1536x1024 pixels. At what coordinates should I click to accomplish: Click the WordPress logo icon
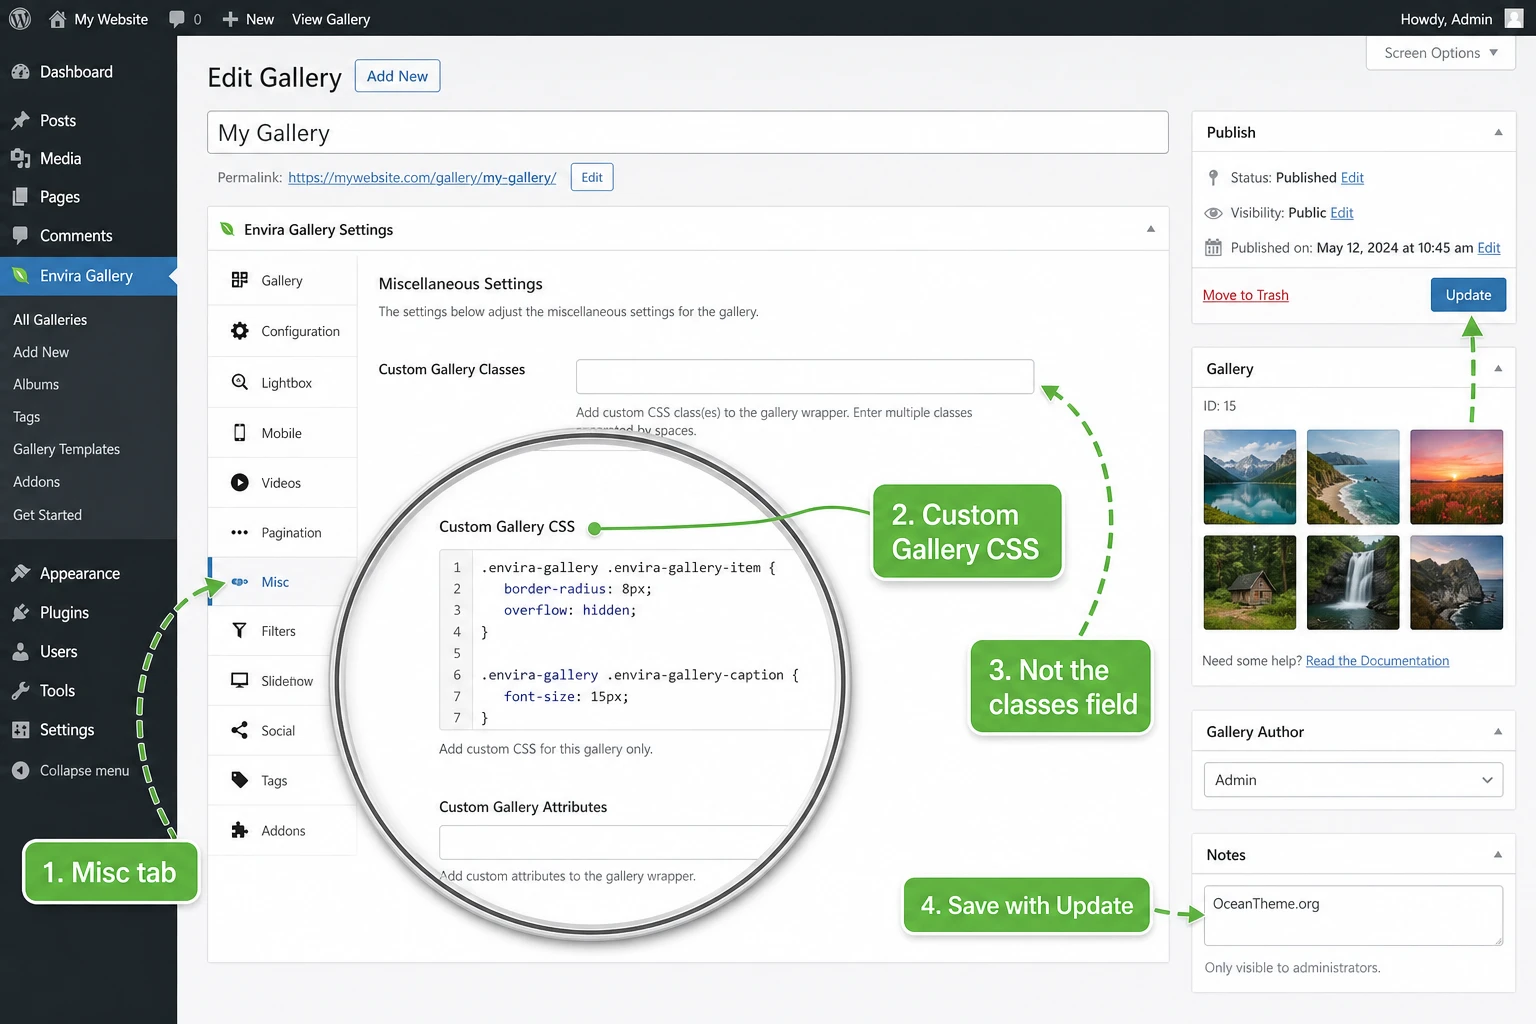pyautogui.click(x=20, y=19)
